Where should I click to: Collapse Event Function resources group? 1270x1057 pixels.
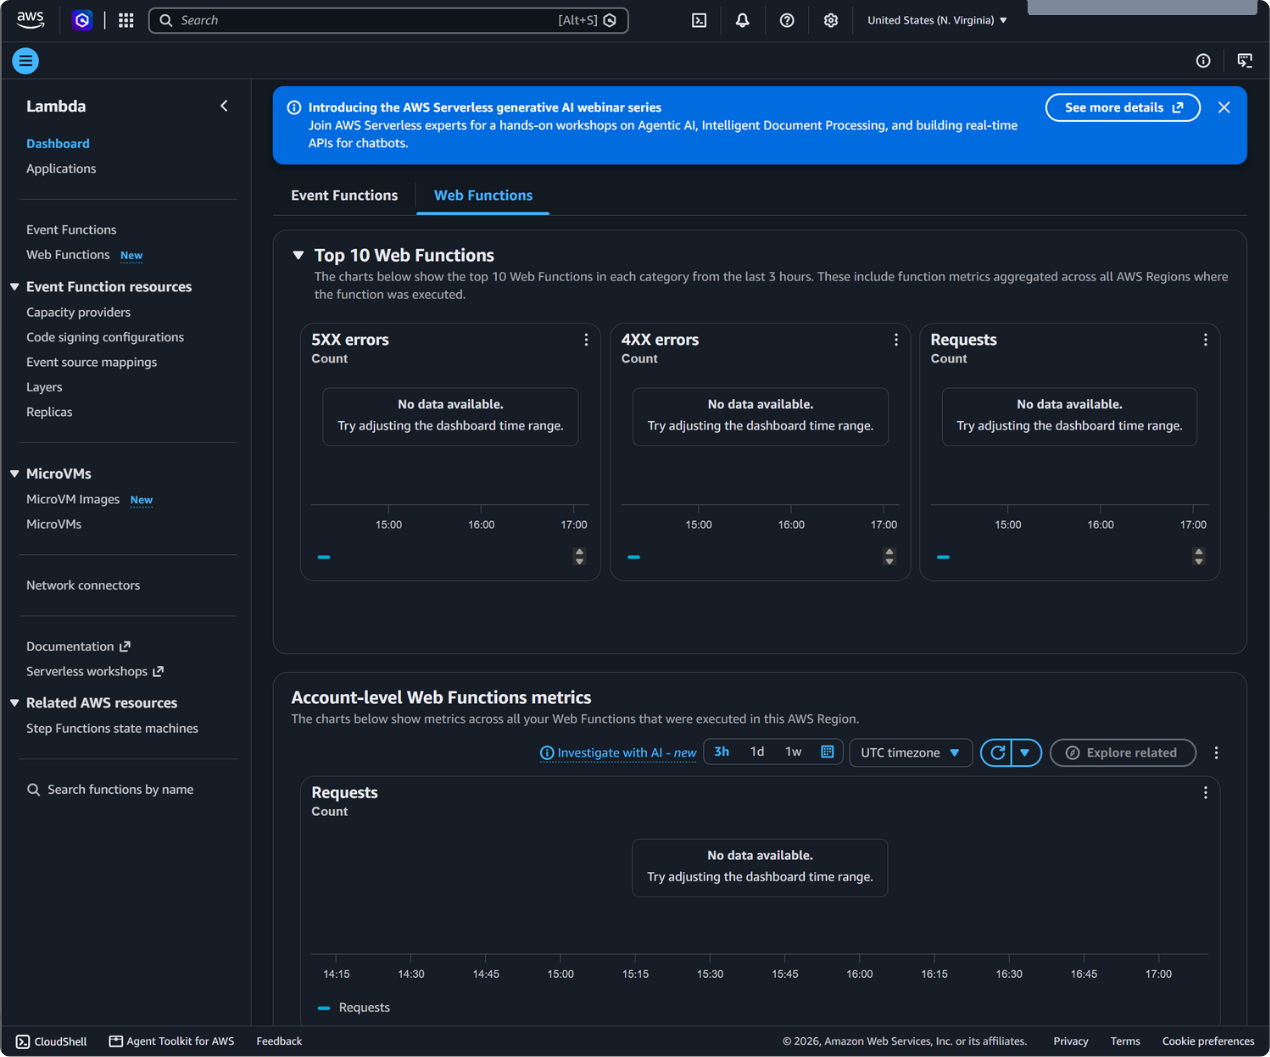[15, 287]
